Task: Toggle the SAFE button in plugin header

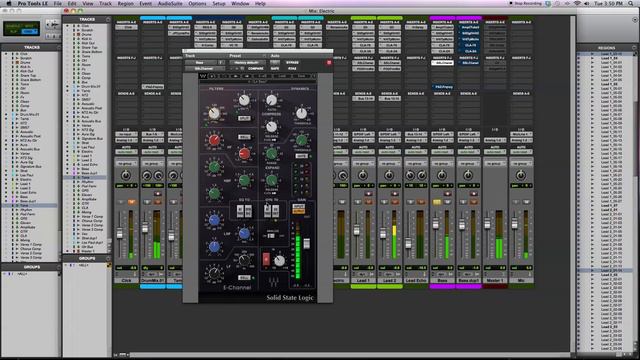Action: point(275,69)
